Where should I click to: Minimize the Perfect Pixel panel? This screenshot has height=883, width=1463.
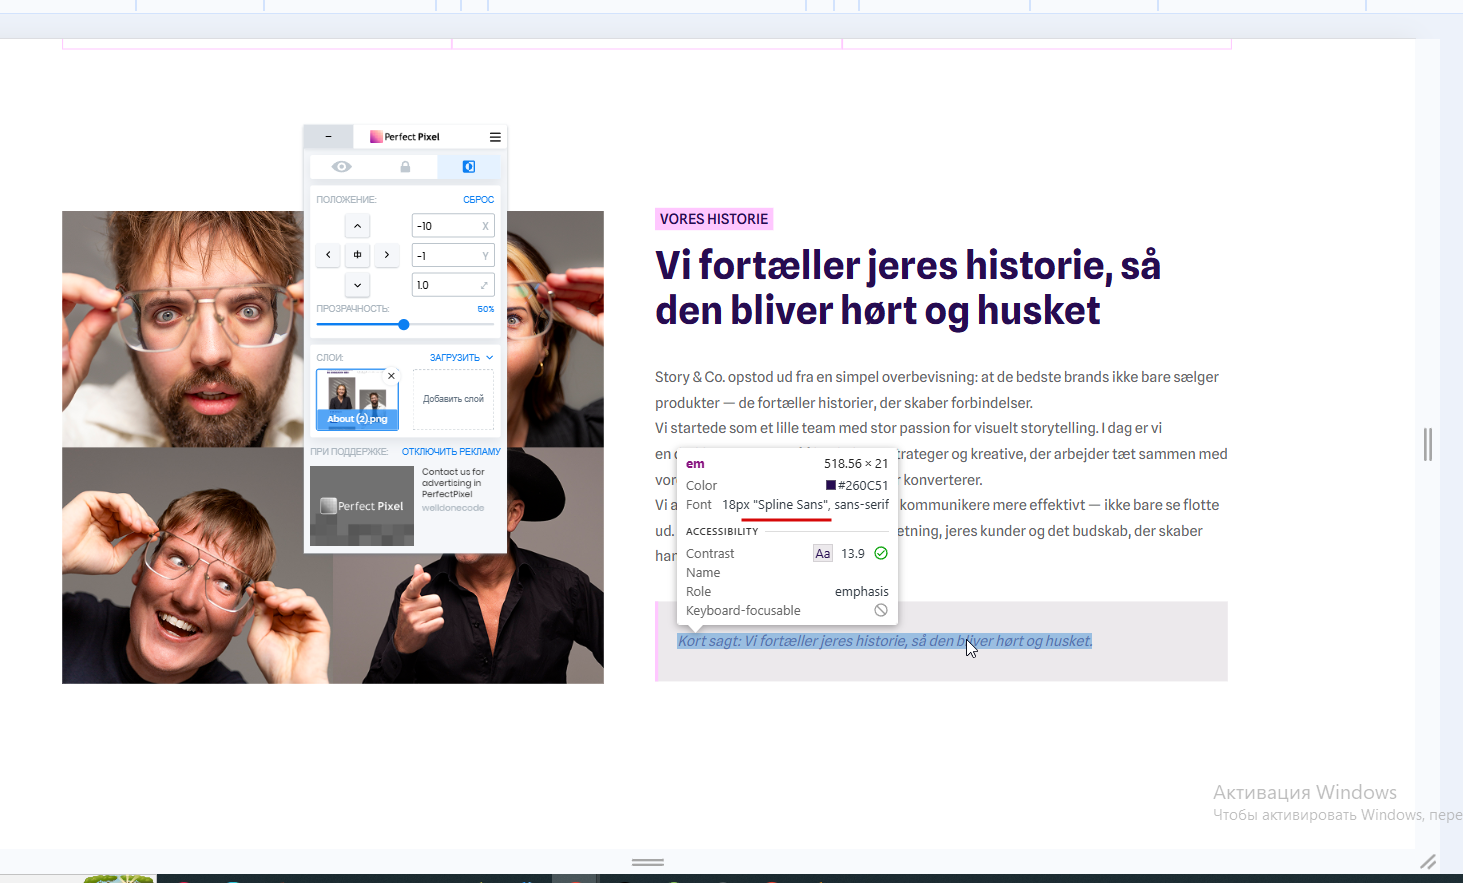(x=328, y=136)
